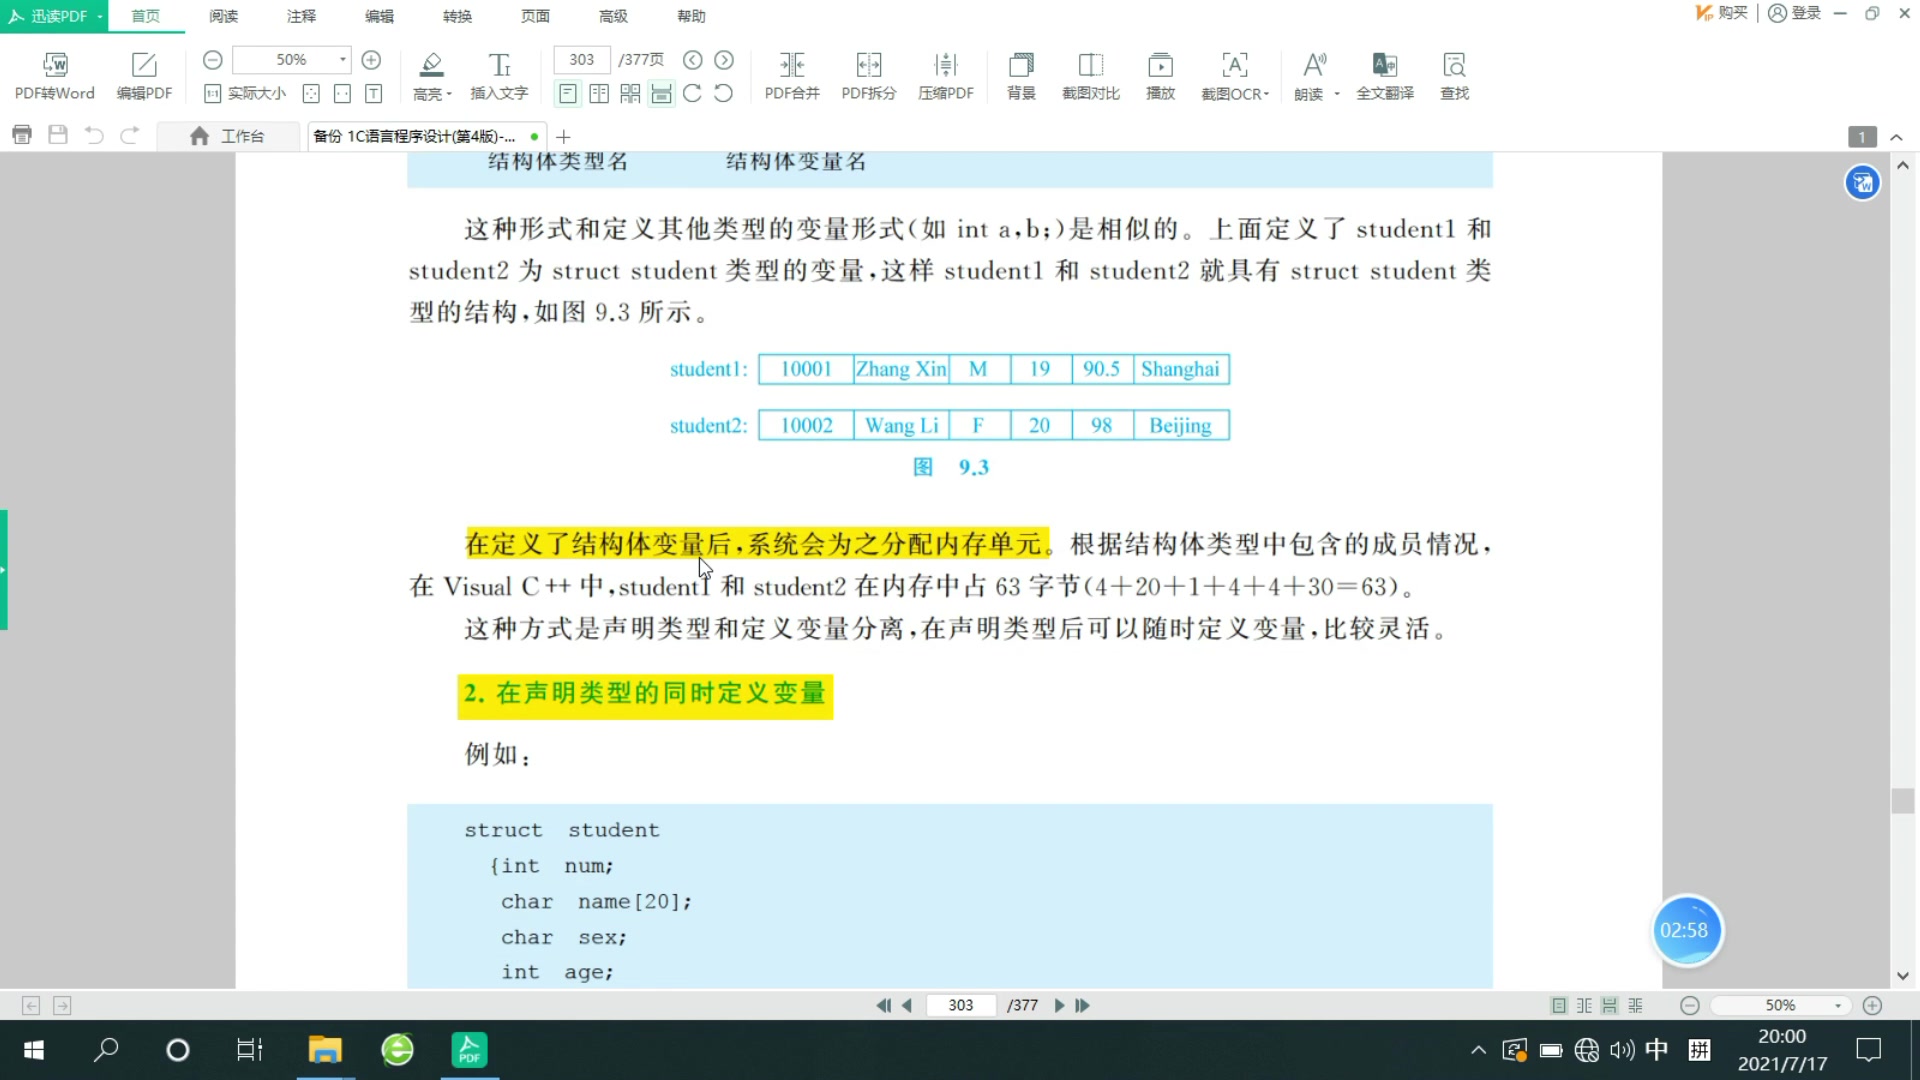Zoom out with the top toolbar minus icon
This screenshot has width=1920, height=1080.
212,60
